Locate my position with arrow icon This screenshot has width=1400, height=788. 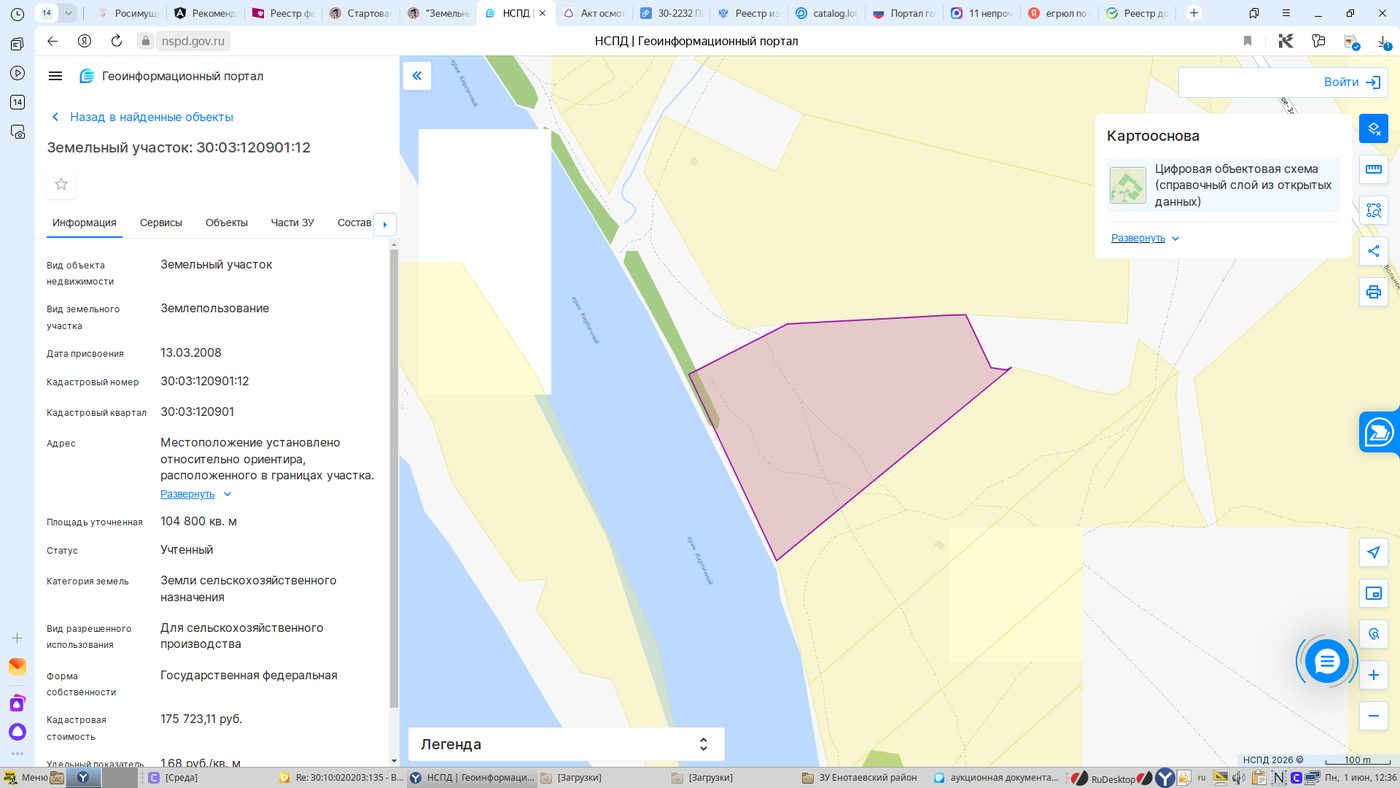click(x=1374, y=553)
